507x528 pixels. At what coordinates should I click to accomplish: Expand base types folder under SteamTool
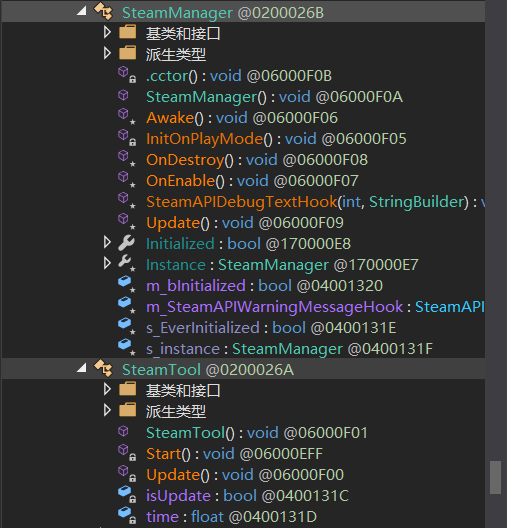point(107,389)
